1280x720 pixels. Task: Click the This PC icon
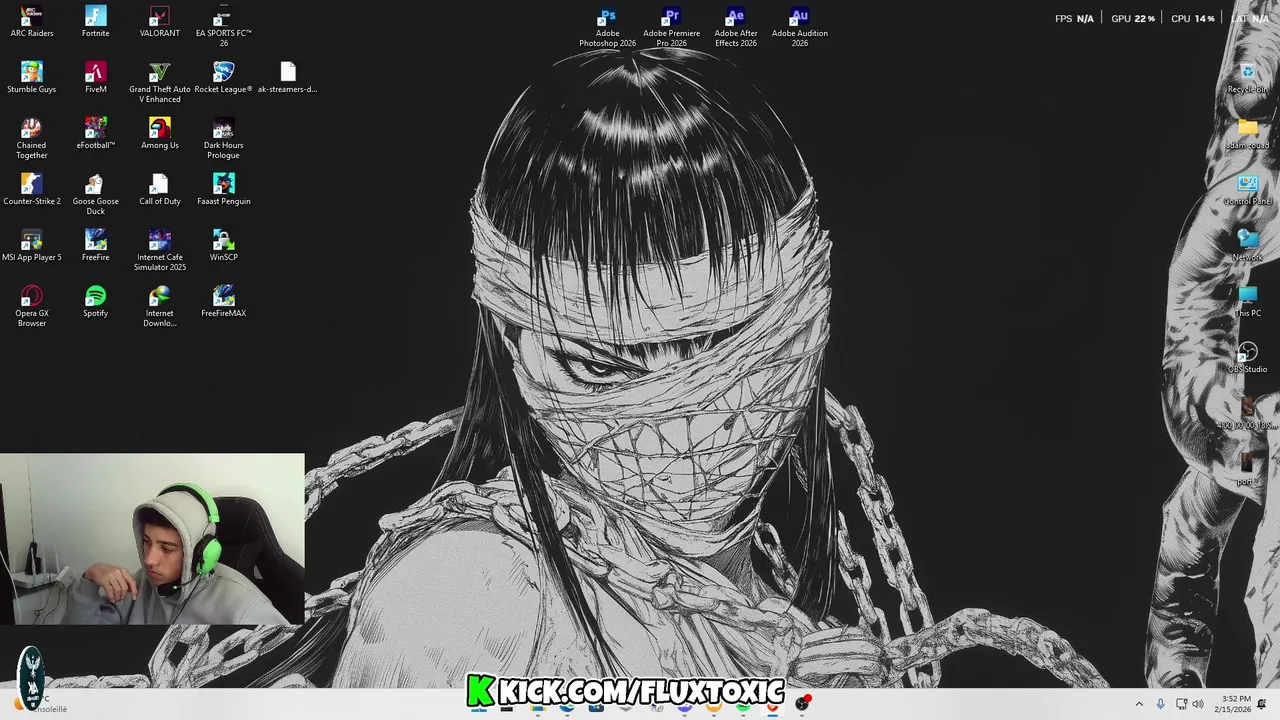(x=1248, y=302)
